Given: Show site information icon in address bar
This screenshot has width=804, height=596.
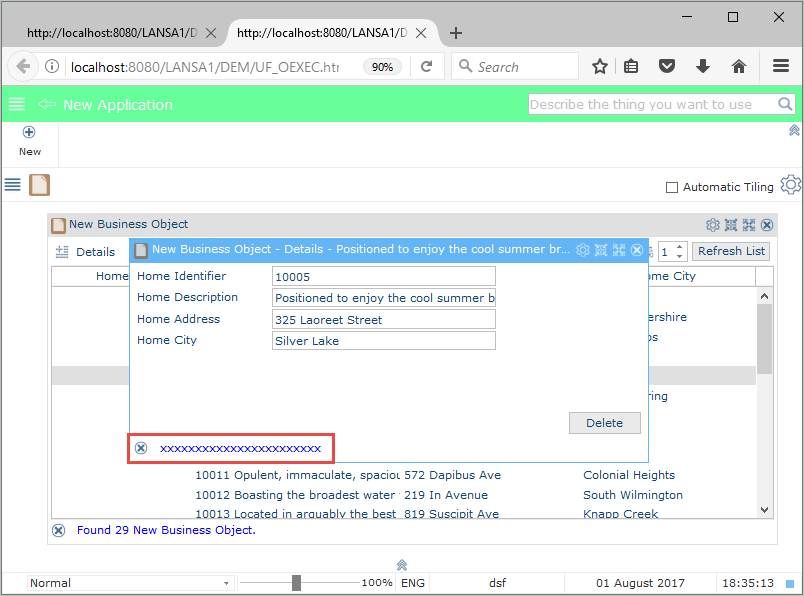Looking at the screenshot, I should click(52, 67).
